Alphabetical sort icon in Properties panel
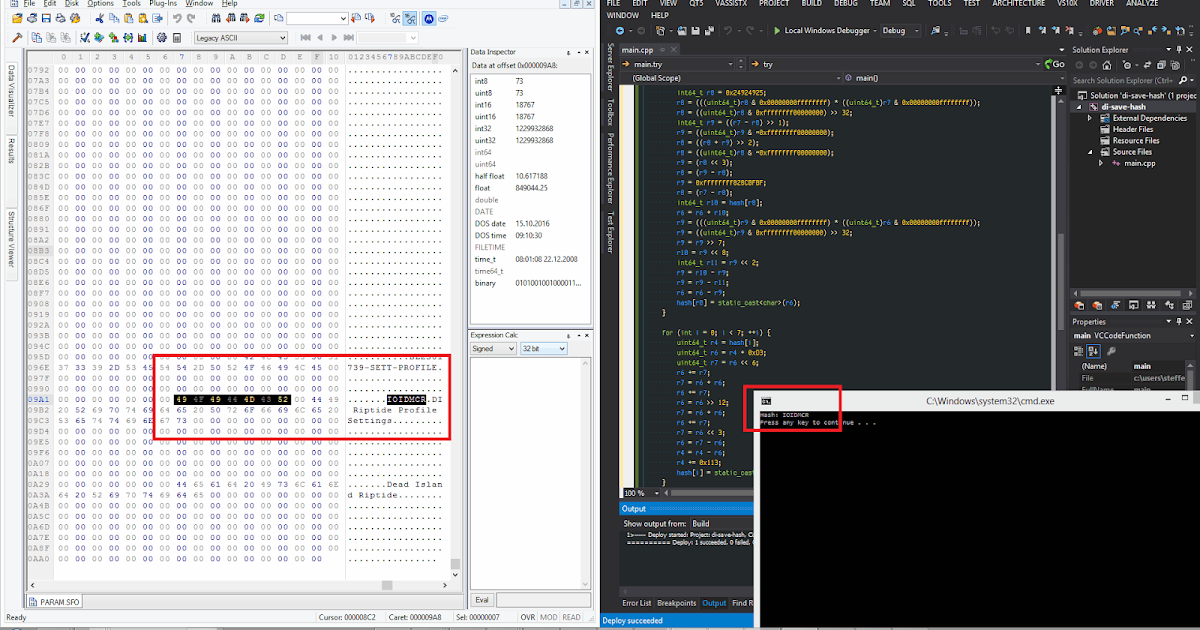 click(1093, 351)
